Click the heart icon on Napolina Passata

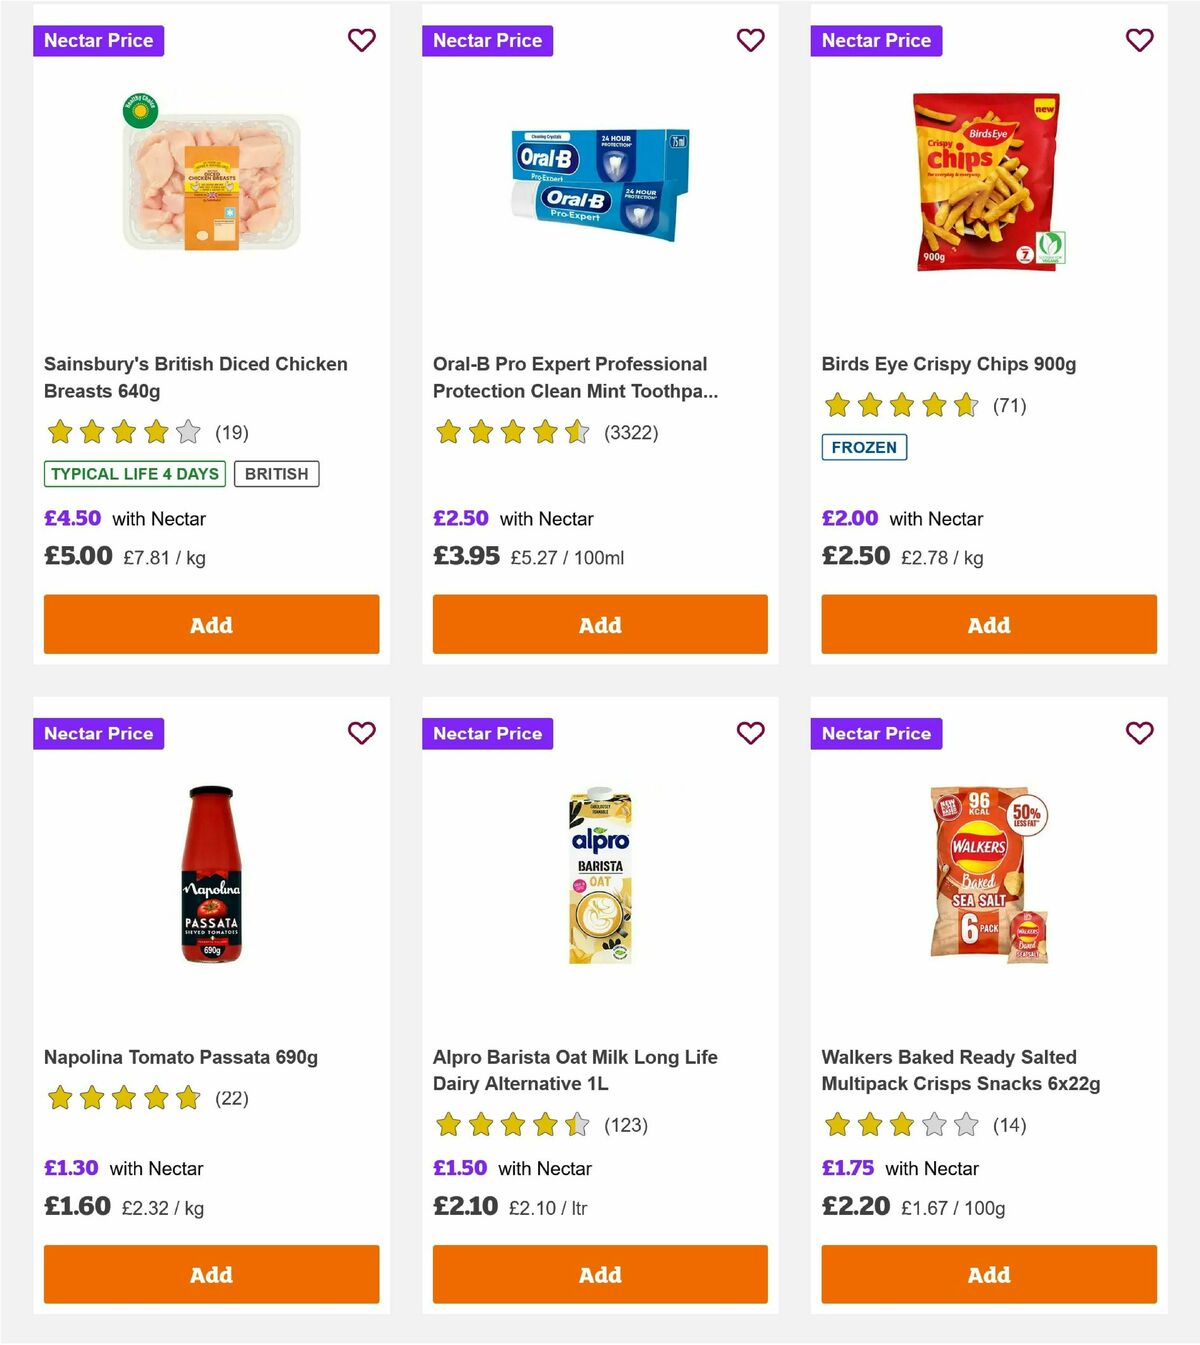click(x=361, y=733)
